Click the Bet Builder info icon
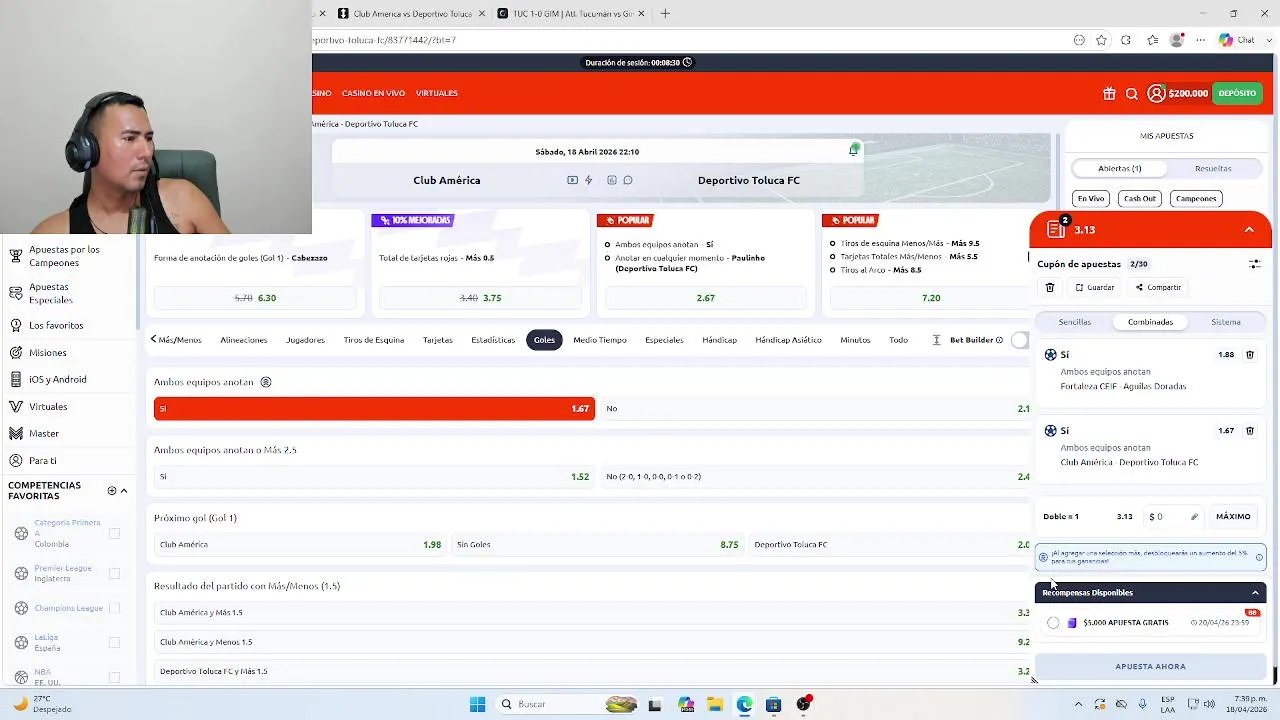 coord(999,340)
